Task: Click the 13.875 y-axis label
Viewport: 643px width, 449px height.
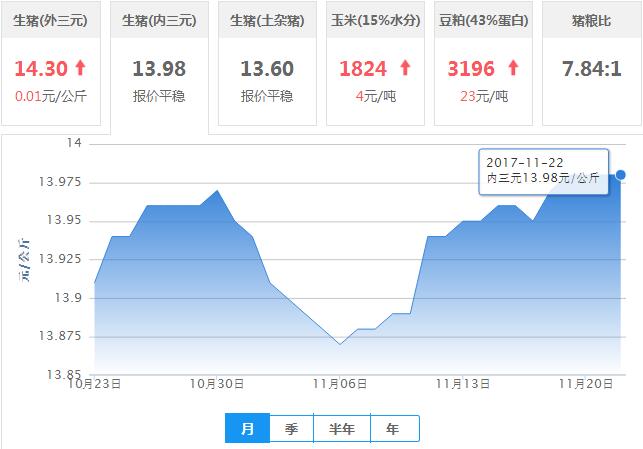Action: click(60, 336)
